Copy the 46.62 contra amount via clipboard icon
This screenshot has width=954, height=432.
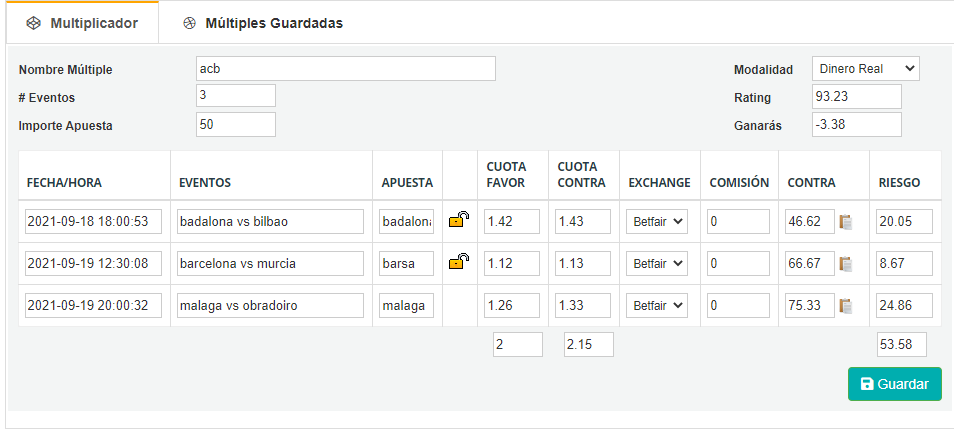[x=845, y=222]
